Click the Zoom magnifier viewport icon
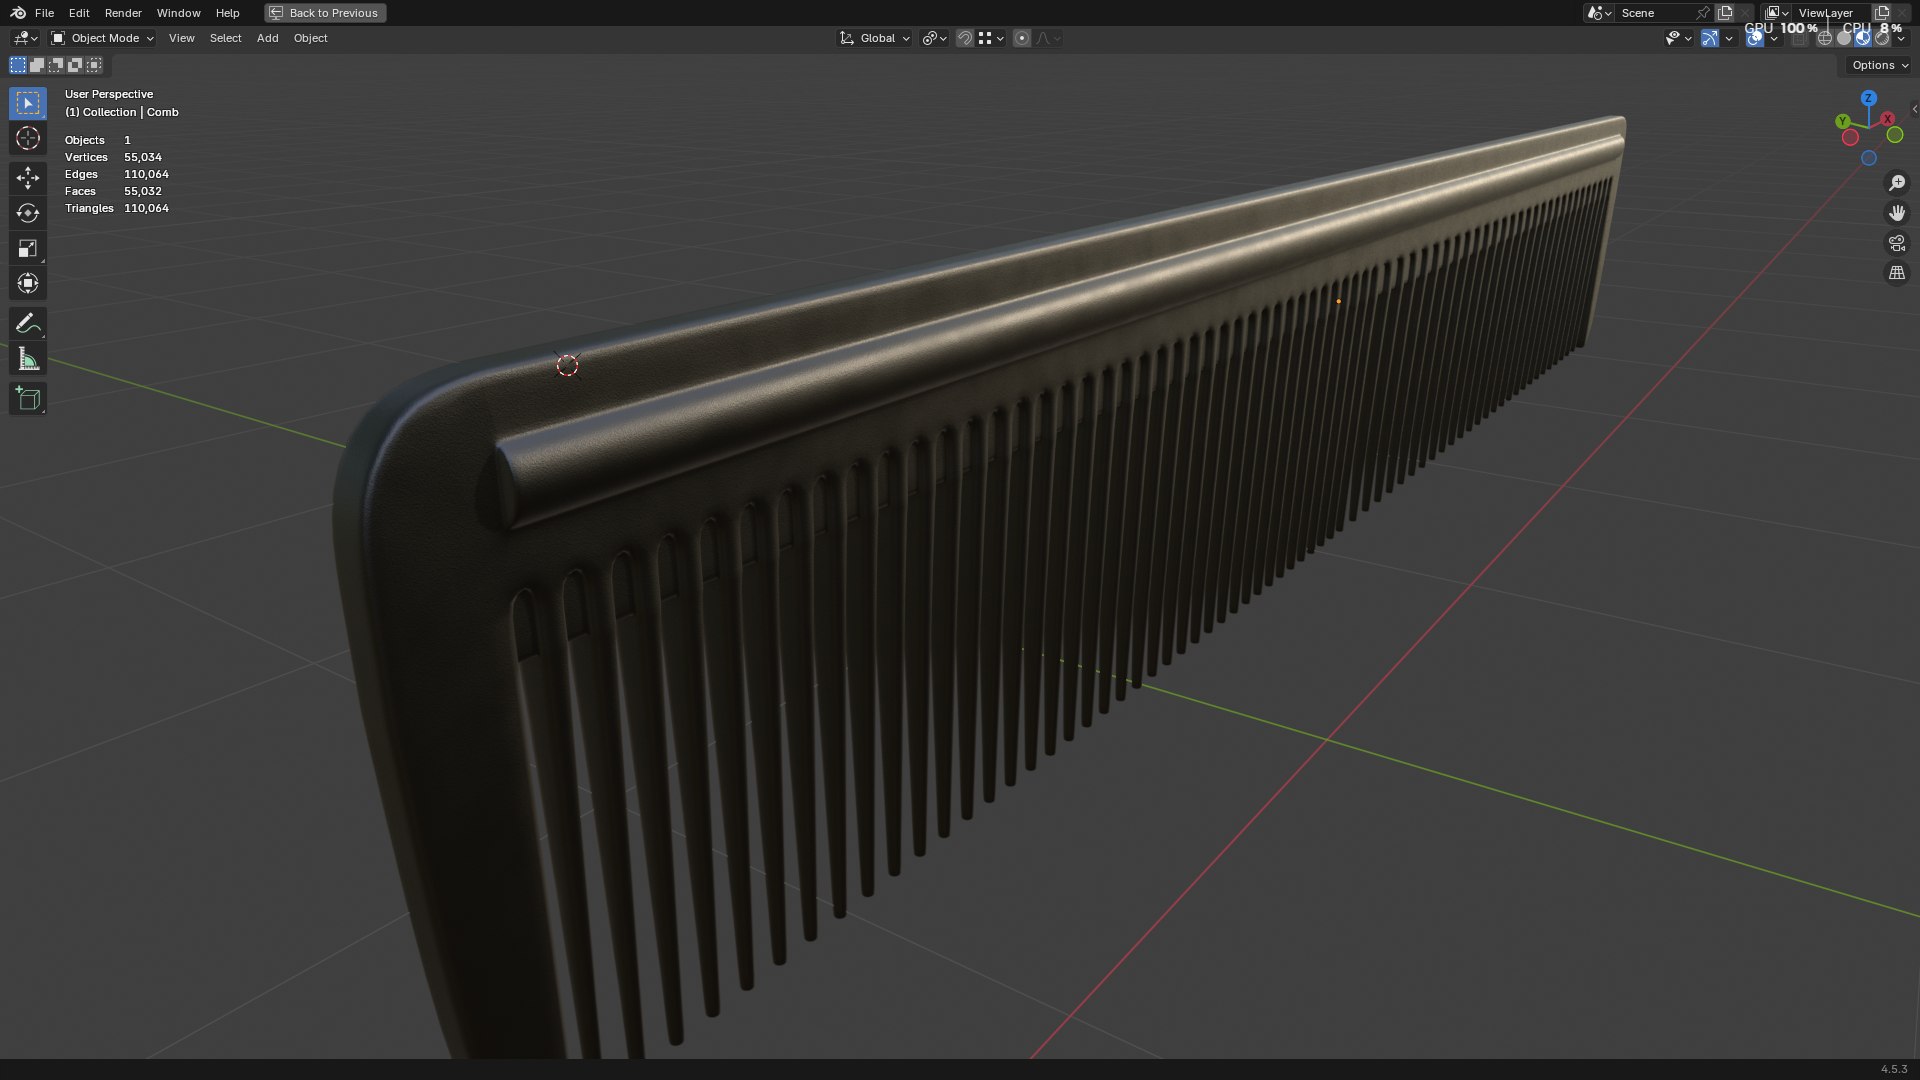The image size is (1920, 1080). pyautogui.click(x=1897, y=183)
